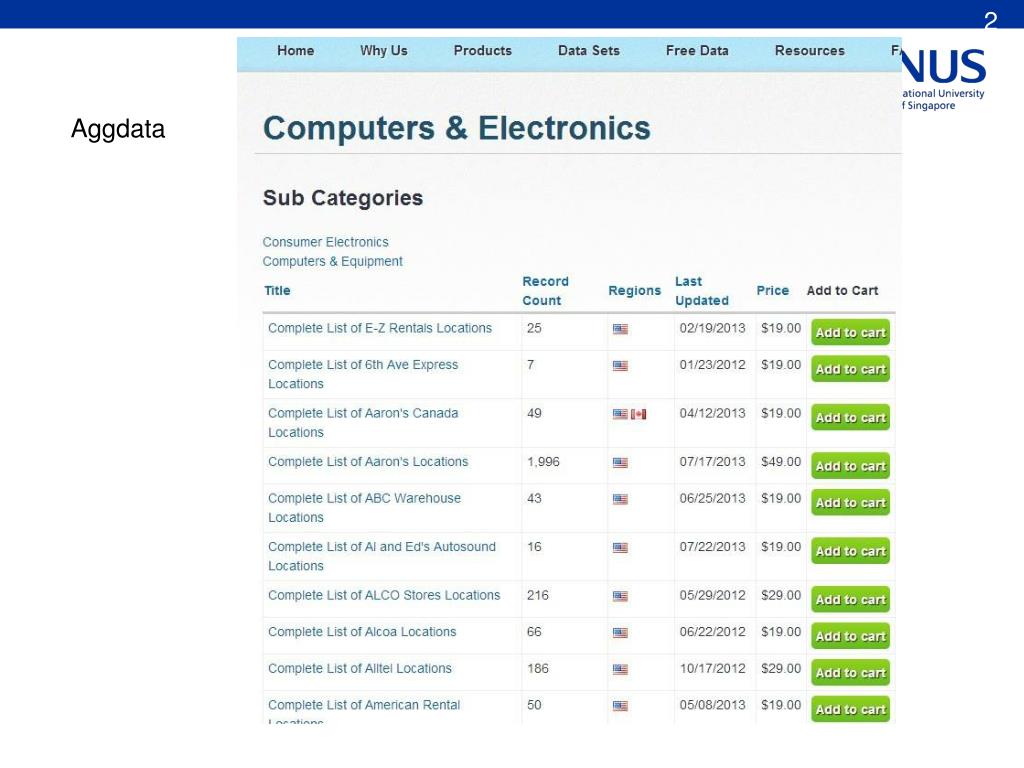Open the Why Us menu item

pyautogui.click(x=383, y=50)
